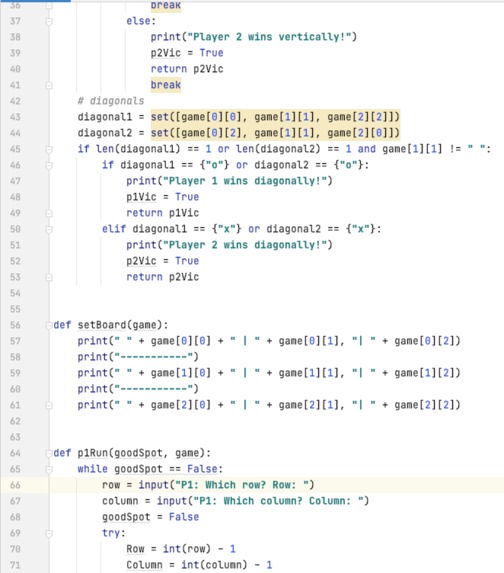This screenshot has height=573, width=504.
Task: Click 'return p2Vic' on line 53
Action: coord(163,277)
